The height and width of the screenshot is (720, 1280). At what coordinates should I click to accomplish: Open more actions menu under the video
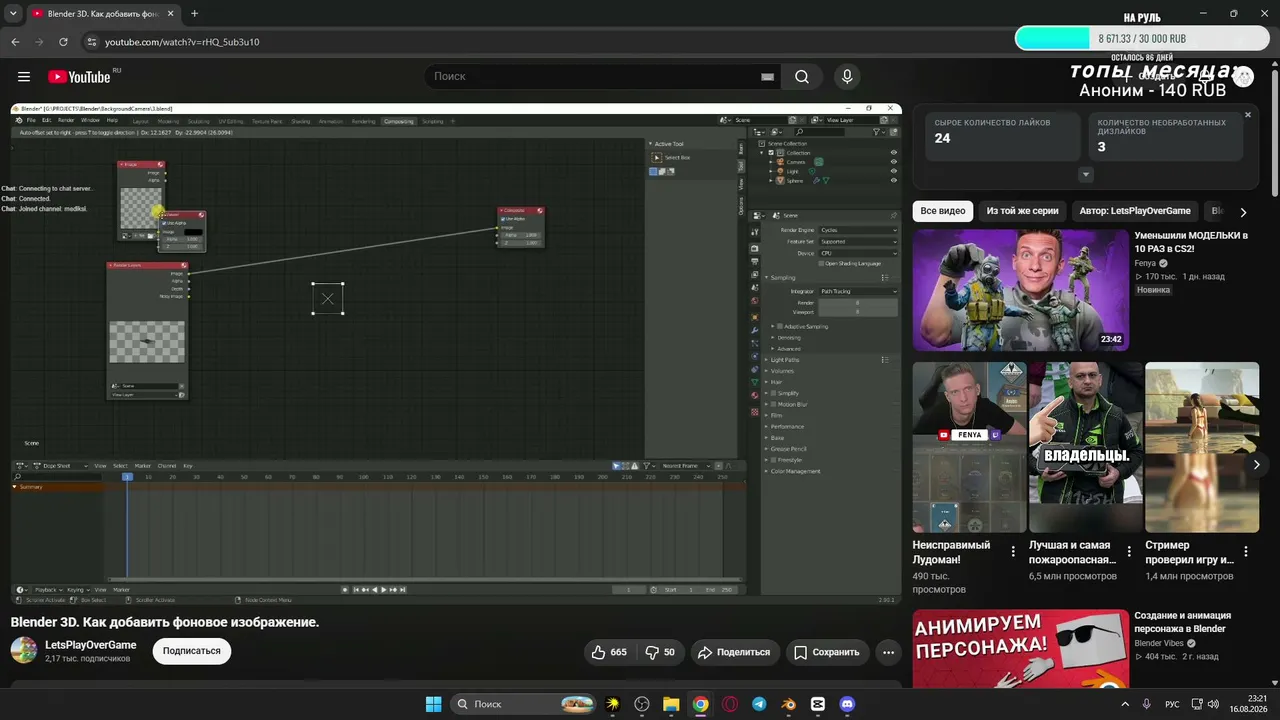click(x=888, y=652)
